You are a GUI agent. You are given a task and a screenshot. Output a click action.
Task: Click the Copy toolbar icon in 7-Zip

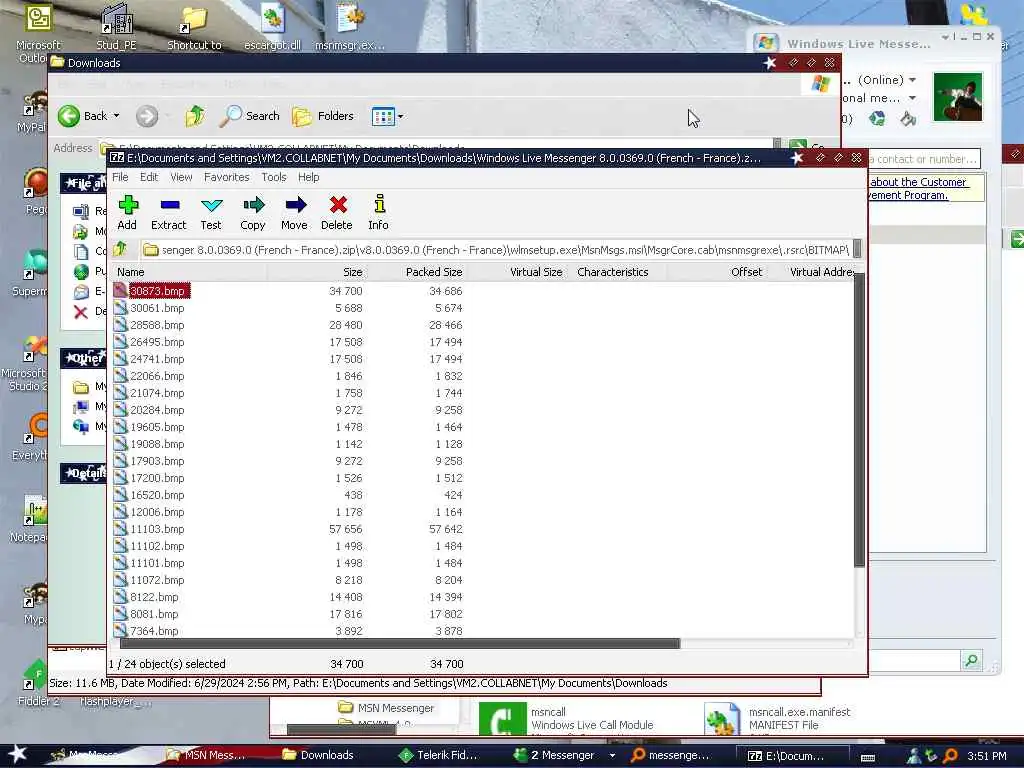pos(253,212)
